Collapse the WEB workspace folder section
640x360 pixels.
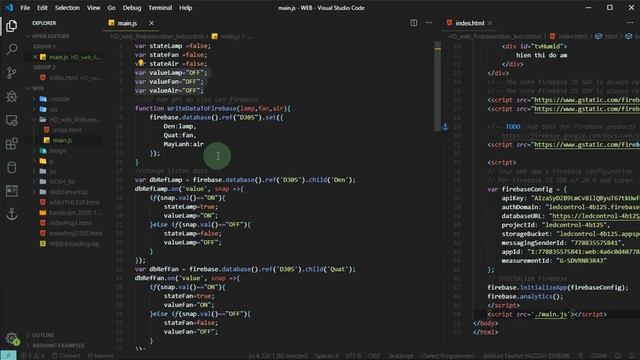(63, 88)
